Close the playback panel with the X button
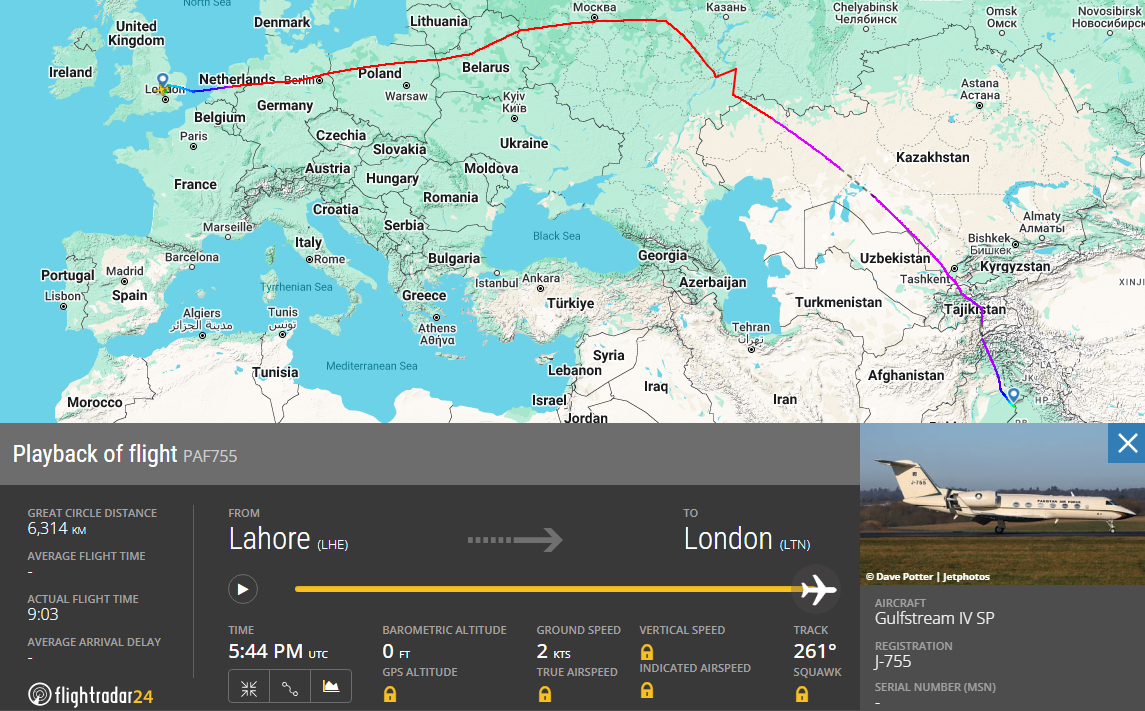Viewport: 1145px width, 711px height. click(x=1127, y=443)
